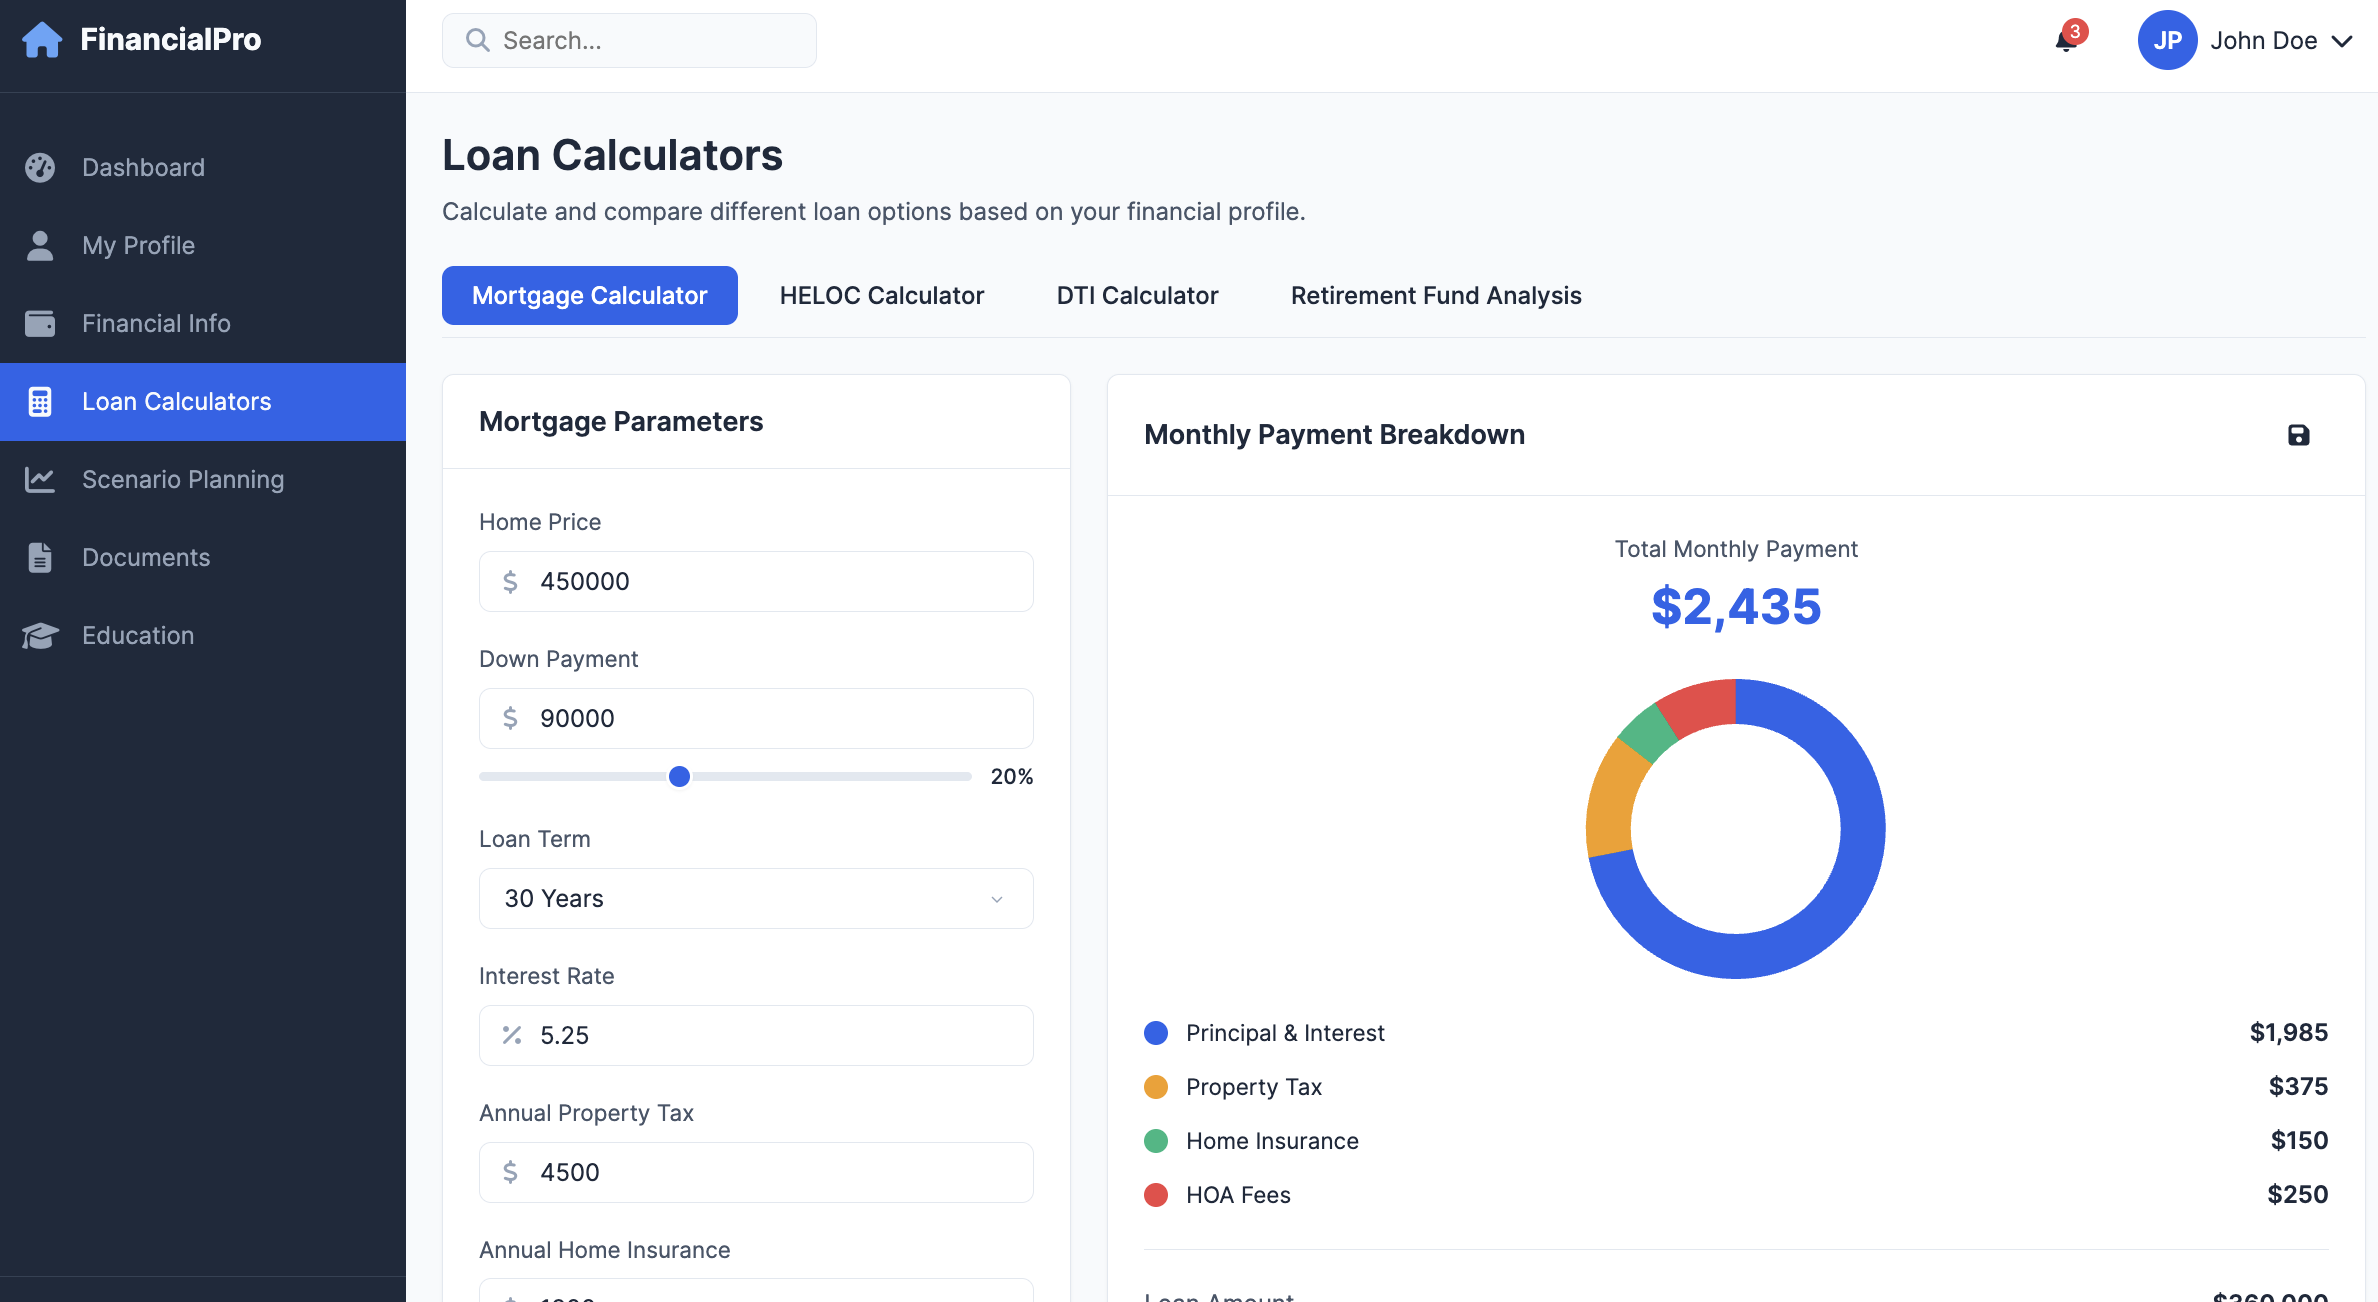Click inside the Interest Rate field
Screen dimensions: 2378x1302
point(755,1035)
